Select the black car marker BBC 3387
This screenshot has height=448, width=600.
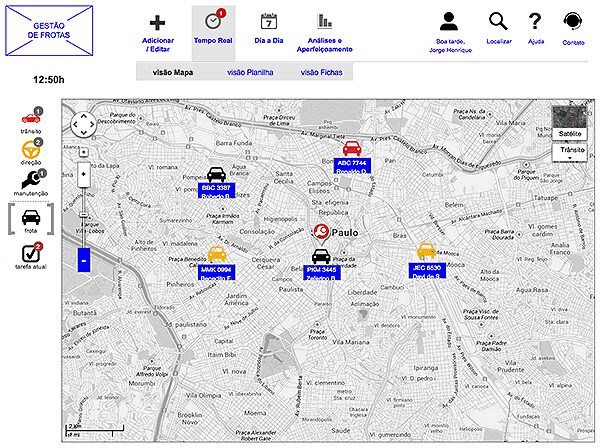pyautogui.click(x=216, y=174)
